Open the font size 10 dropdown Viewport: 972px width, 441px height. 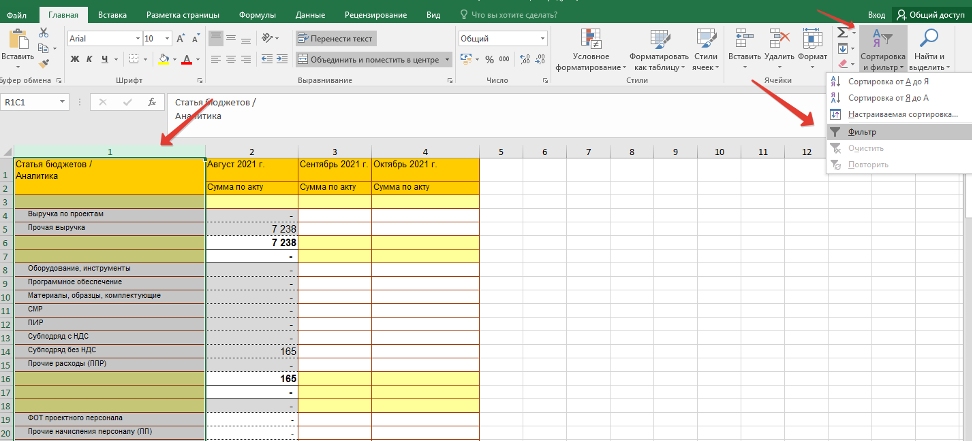(x=168, y=38)
